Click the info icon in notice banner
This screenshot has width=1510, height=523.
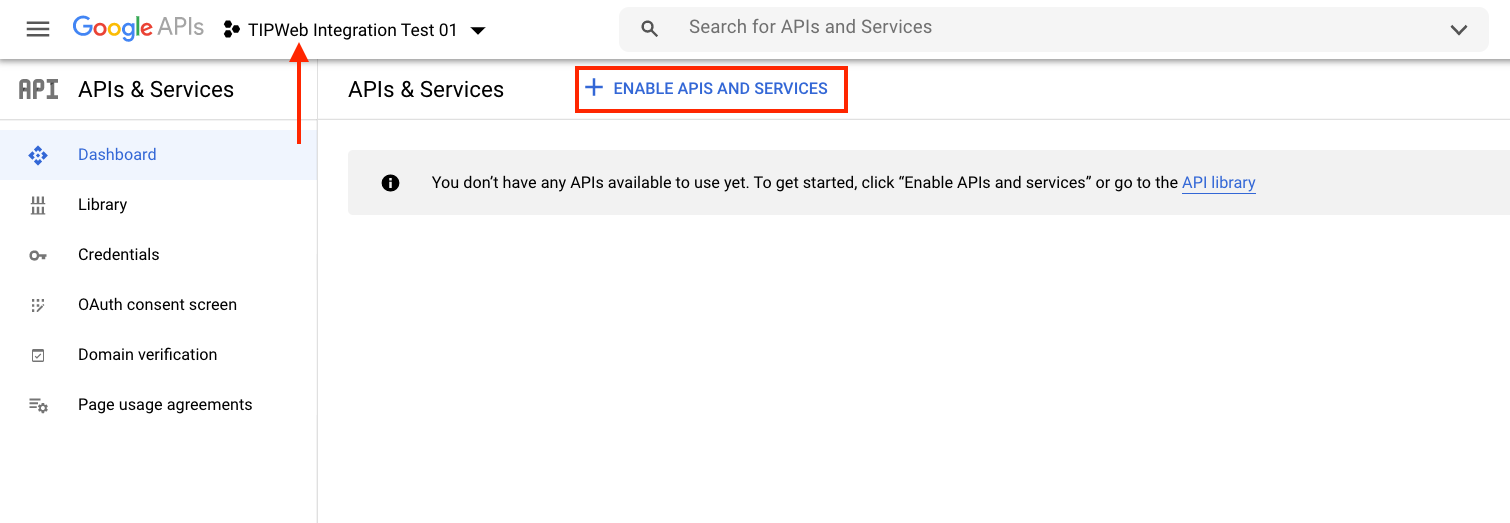[x=391, y=183]
